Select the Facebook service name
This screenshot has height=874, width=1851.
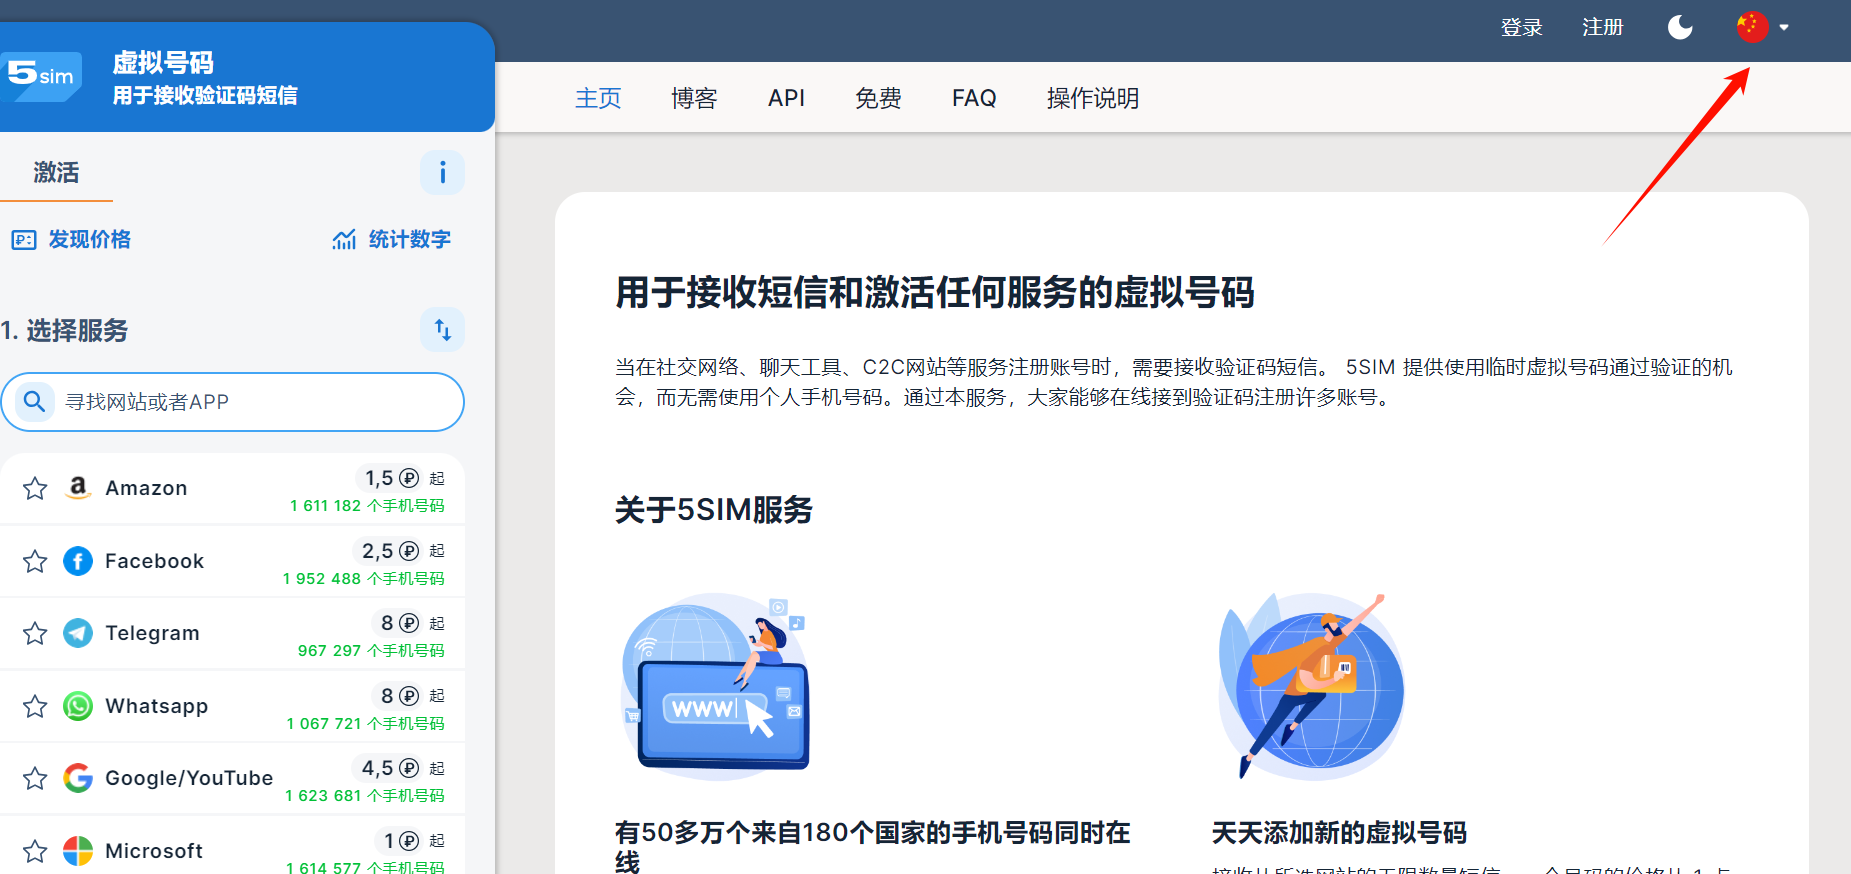click(155, 561)
